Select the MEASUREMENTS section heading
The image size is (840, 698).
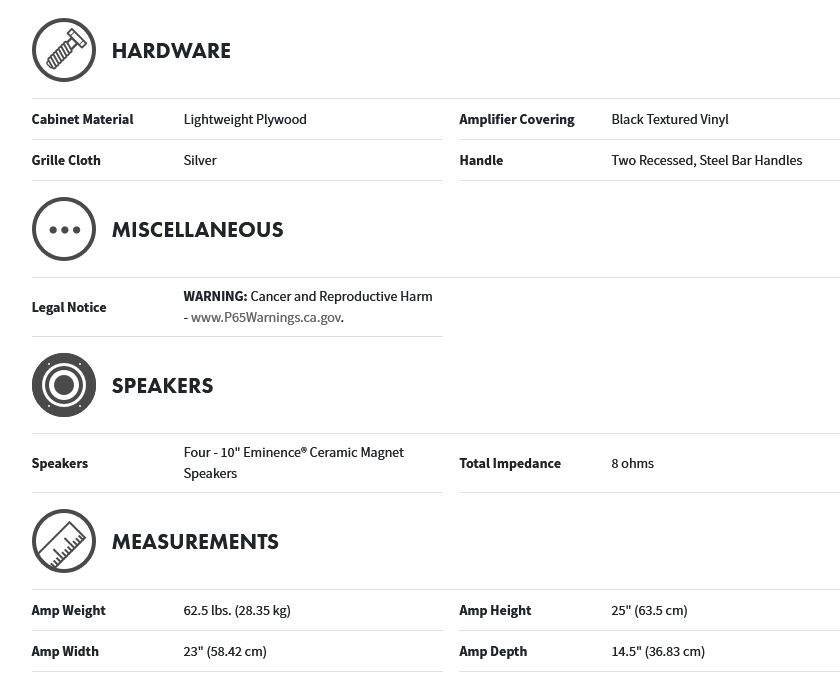[x=196, y=542]
